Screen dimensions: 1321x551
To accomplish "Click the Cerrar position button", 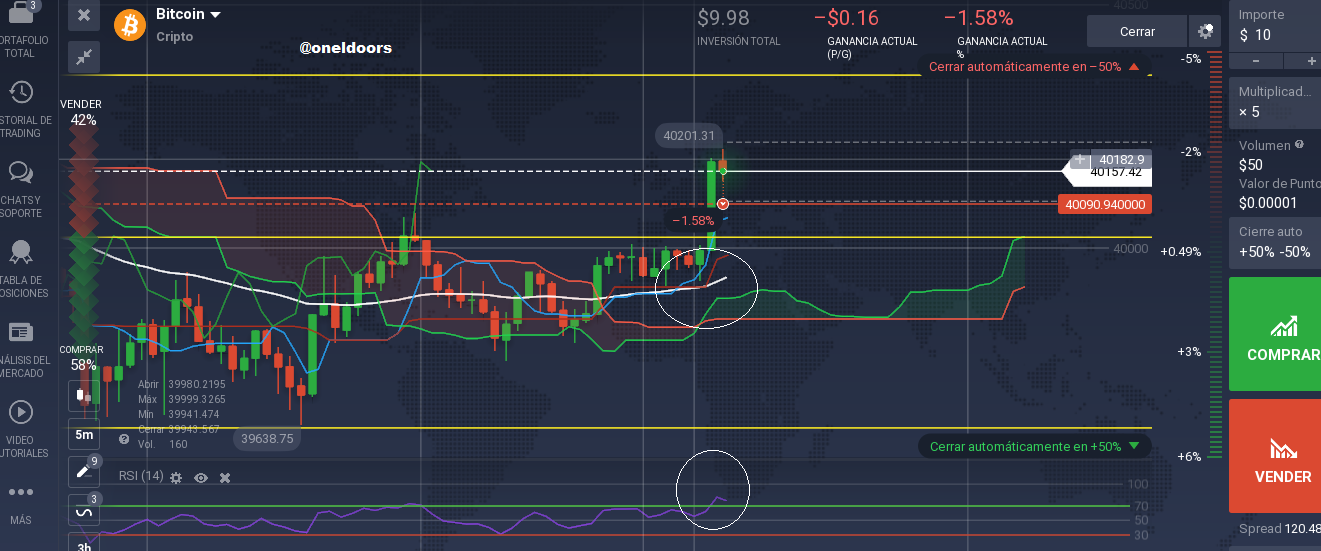I will pos(1137,31).
